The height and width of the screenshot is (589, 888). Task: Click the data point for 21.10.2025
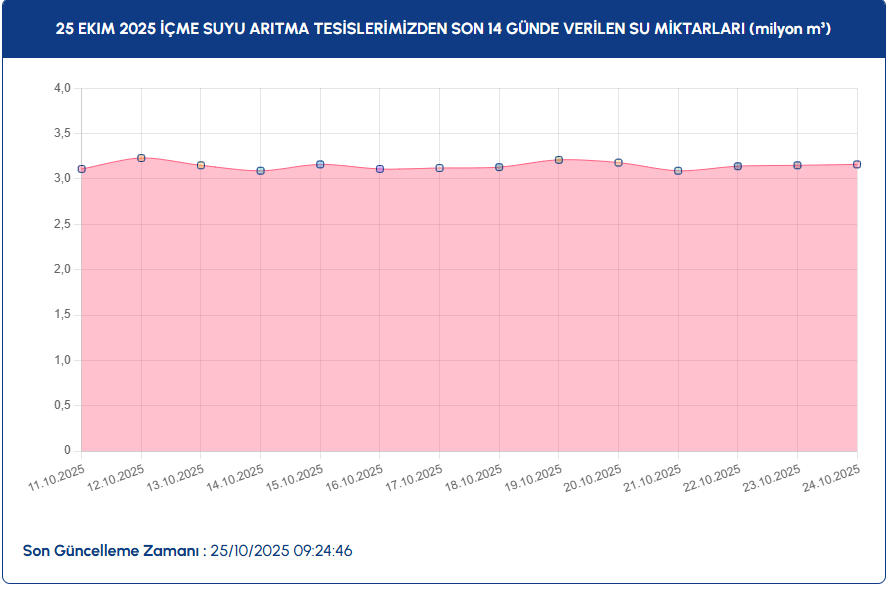(x=678, y=171)
